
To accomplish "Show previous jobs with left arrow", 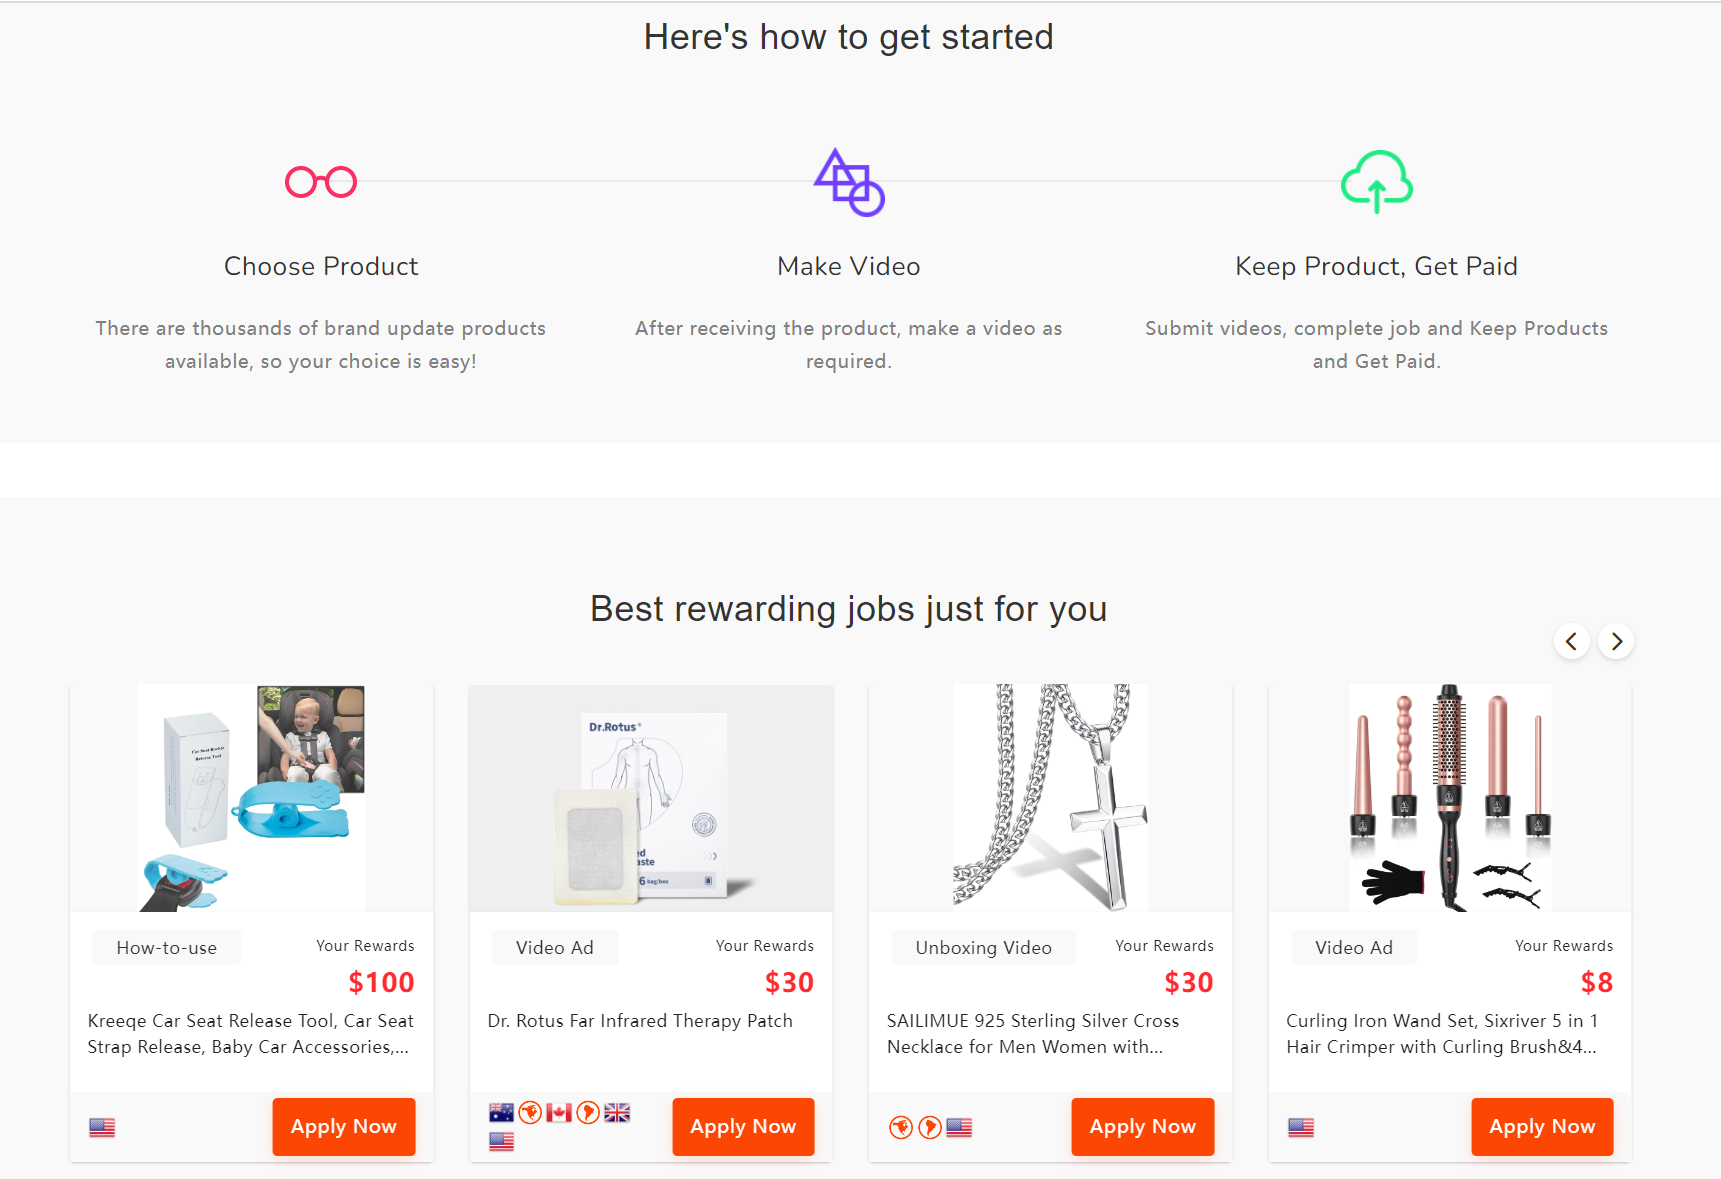I will [x=1571, y=641].
